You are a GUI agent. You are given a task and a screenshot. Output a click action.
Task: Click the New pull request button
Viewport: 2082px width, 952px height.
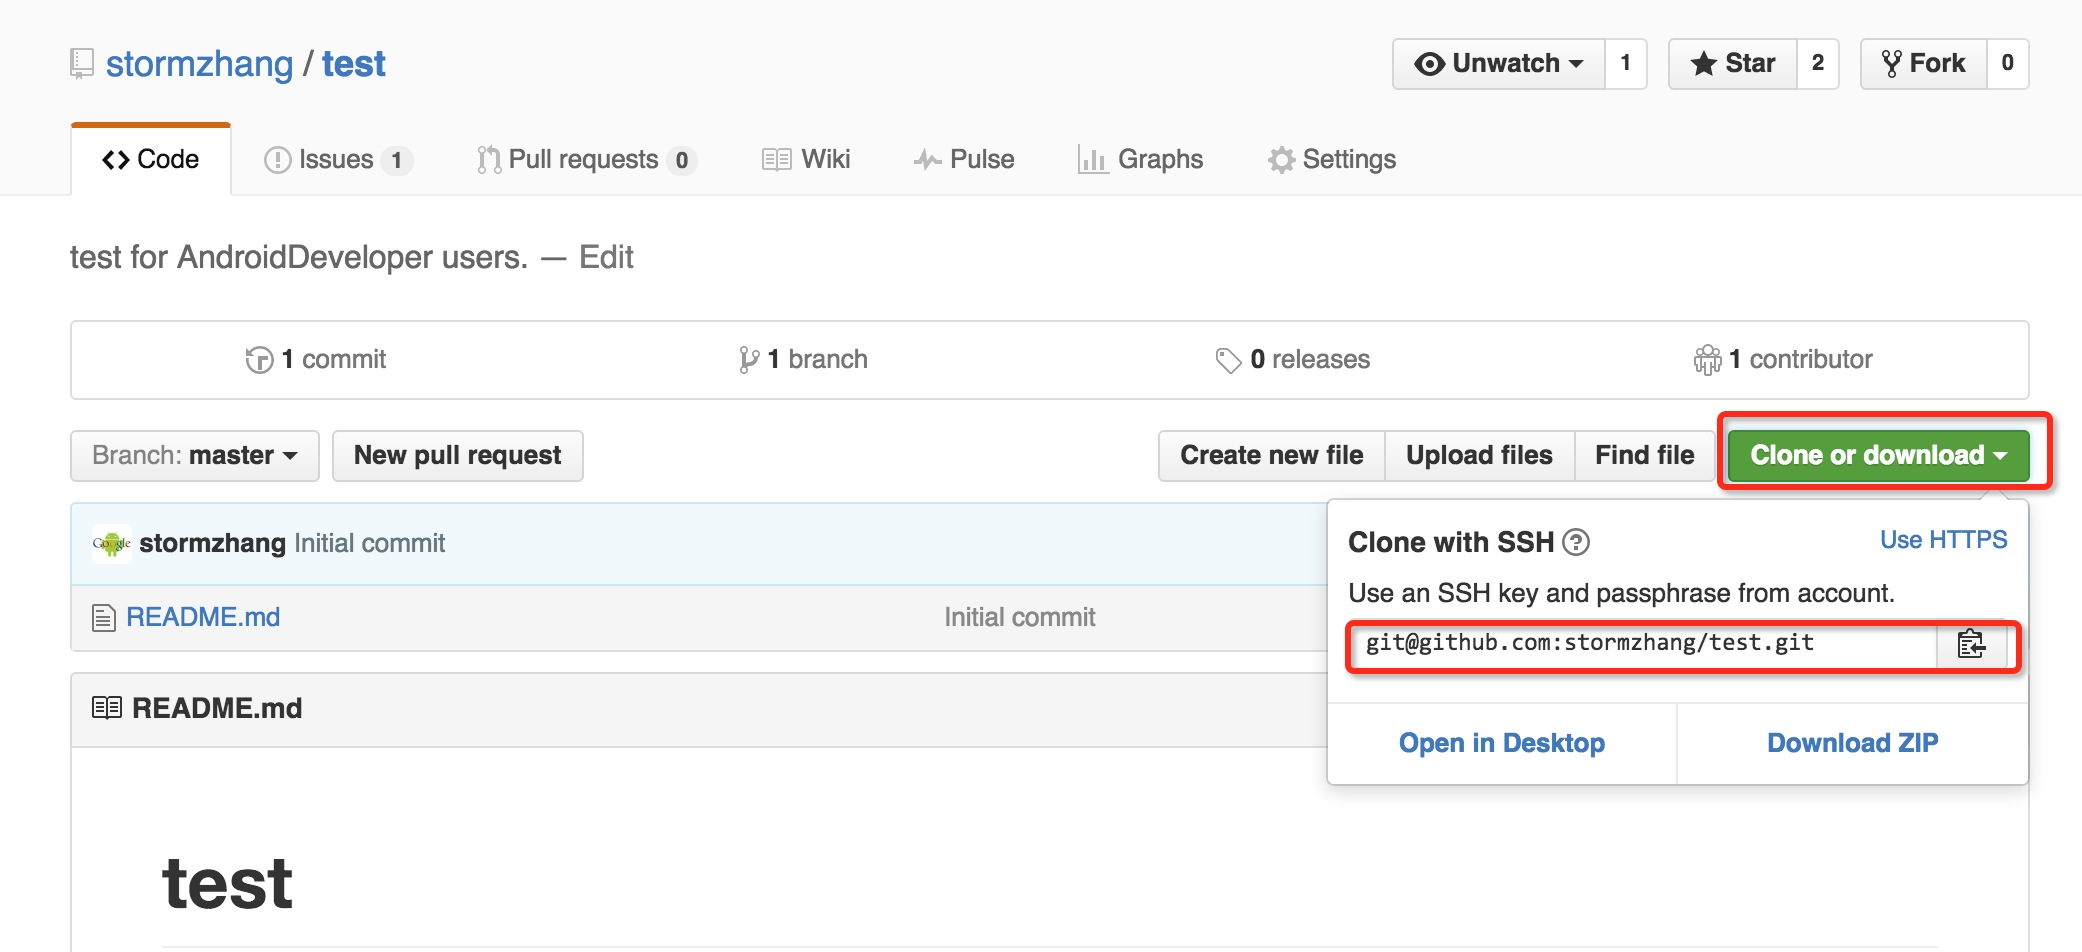(x=457, y=455)
